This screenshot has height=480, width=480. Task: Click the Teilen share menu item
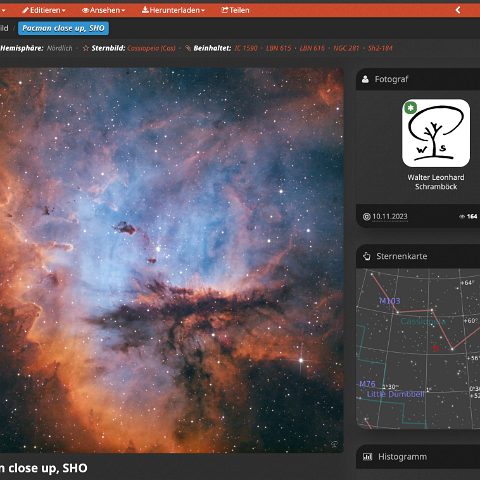(x=236, y=10)
